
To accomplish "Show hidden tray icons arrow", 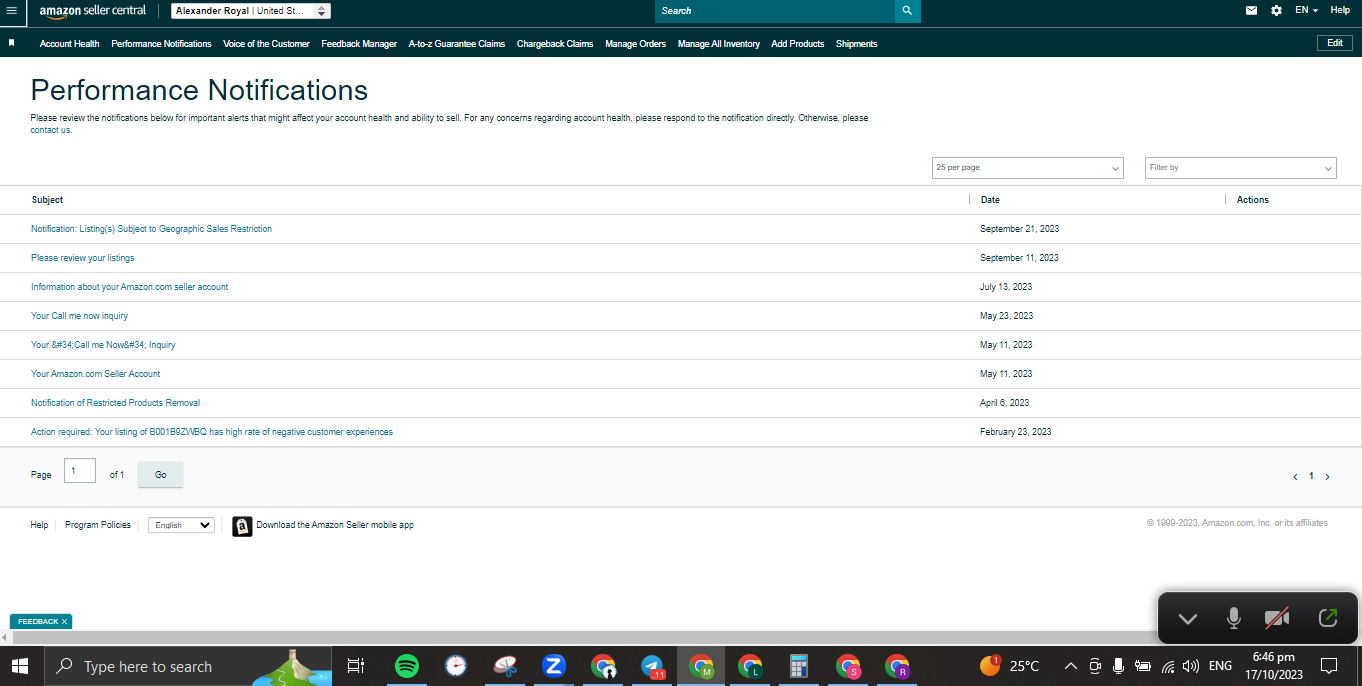I will point(1070,666).
